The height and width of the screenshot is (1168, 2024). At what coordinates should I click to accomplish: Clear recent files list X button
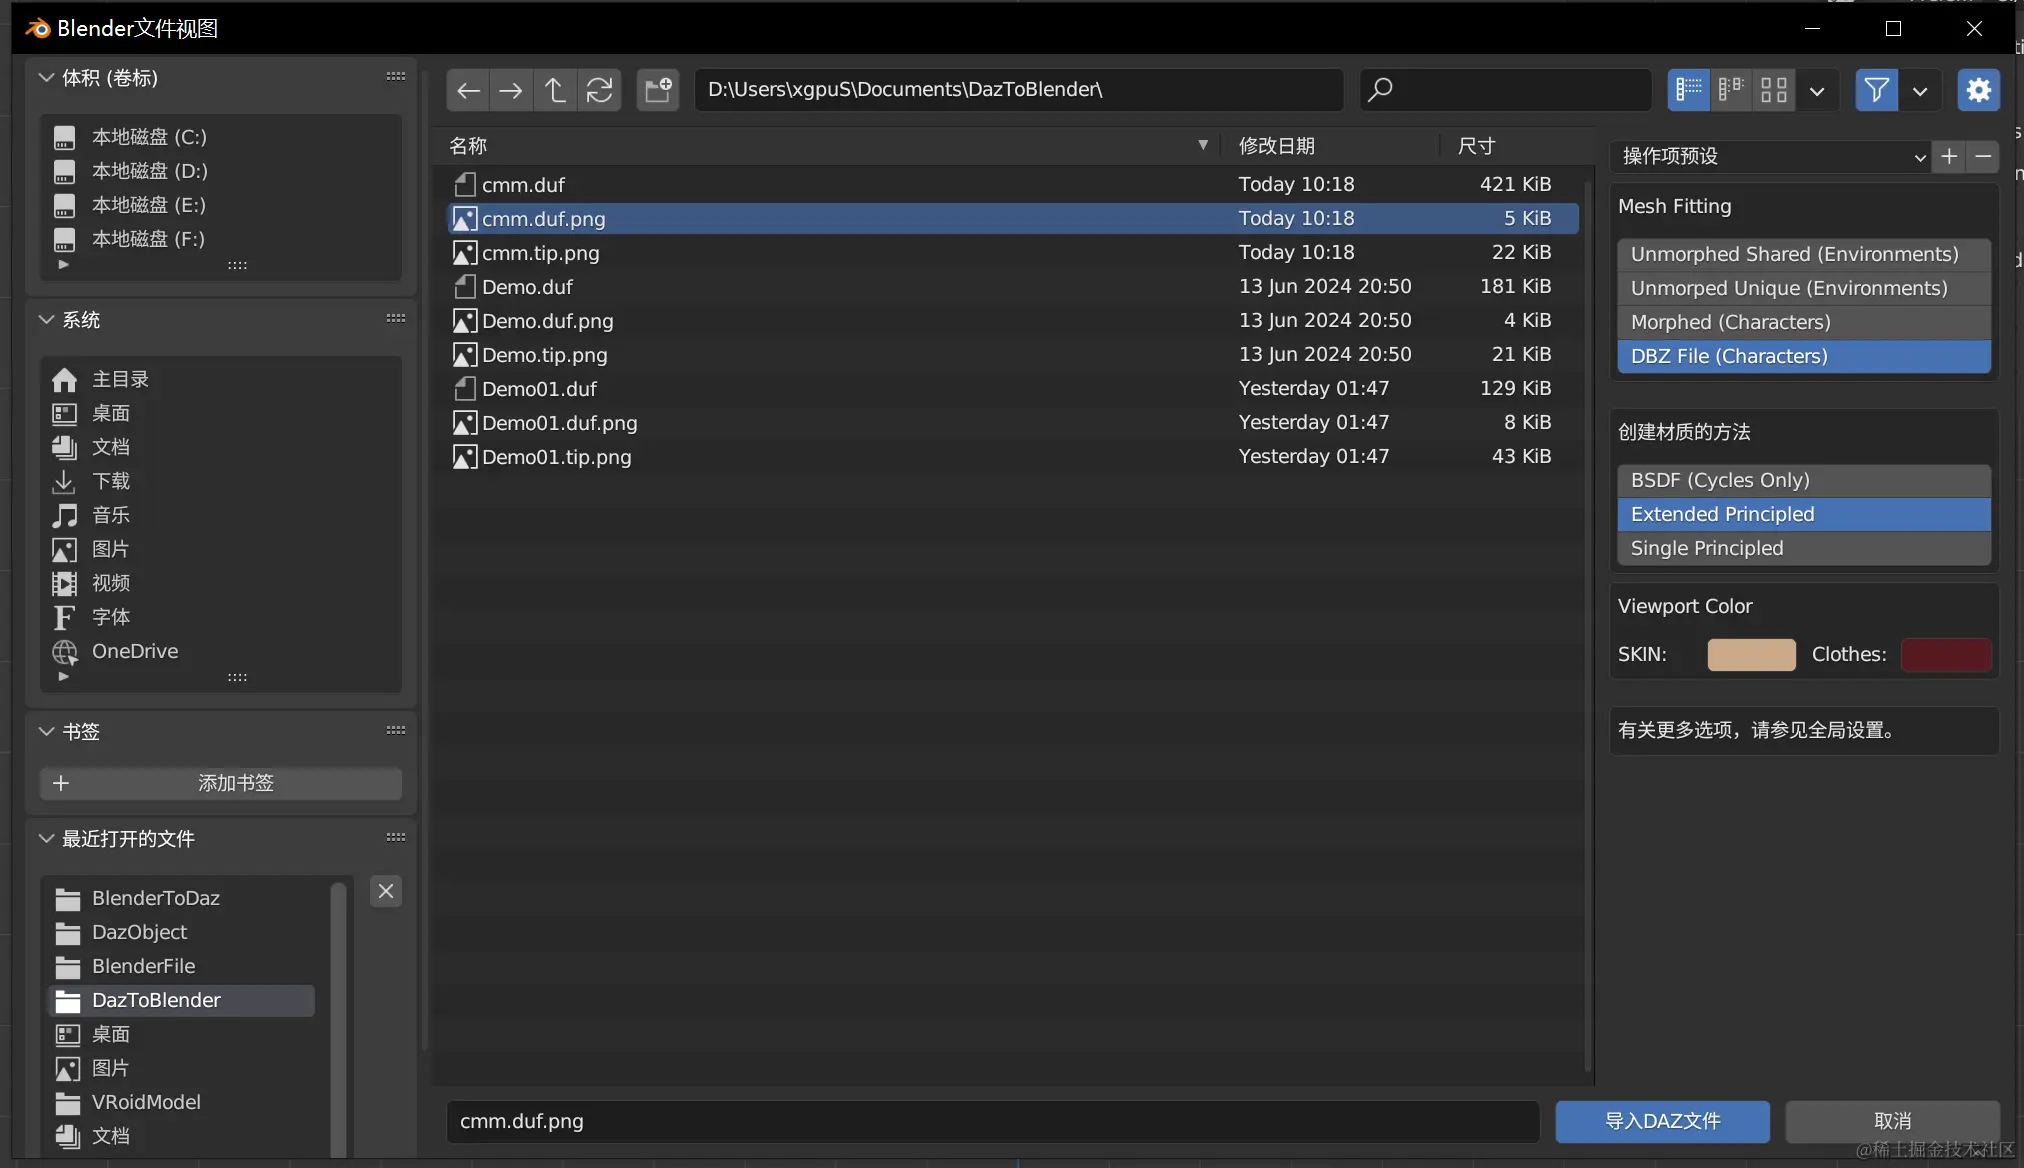point(386,891)
